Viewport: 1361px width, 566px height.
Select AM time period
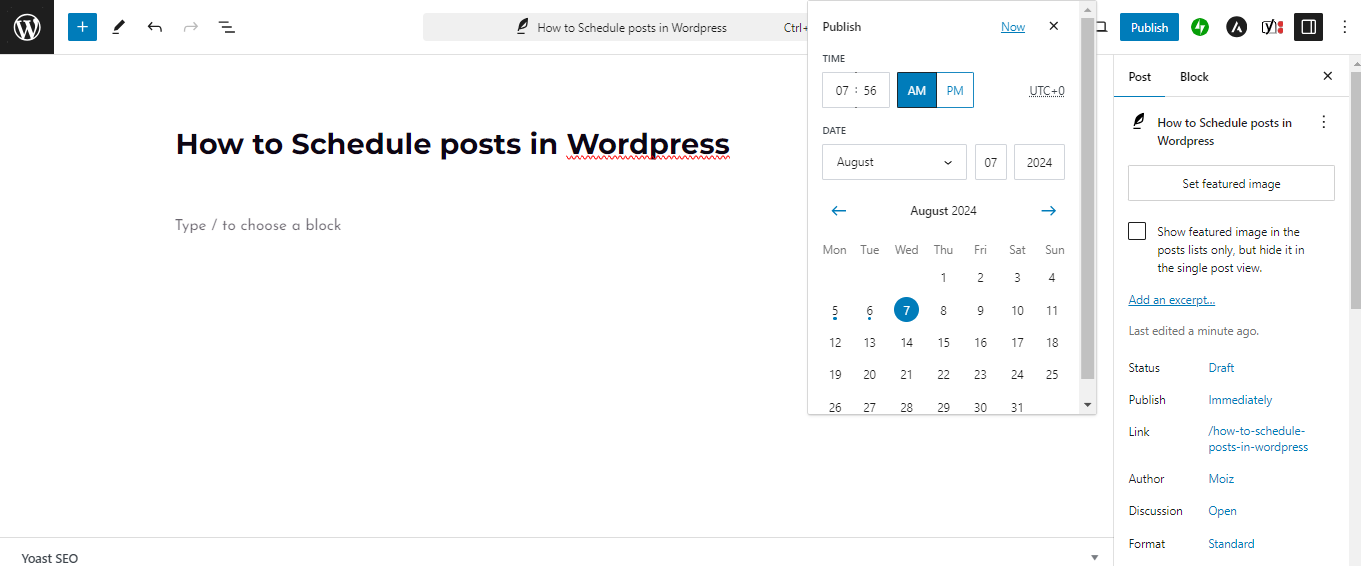917,90
